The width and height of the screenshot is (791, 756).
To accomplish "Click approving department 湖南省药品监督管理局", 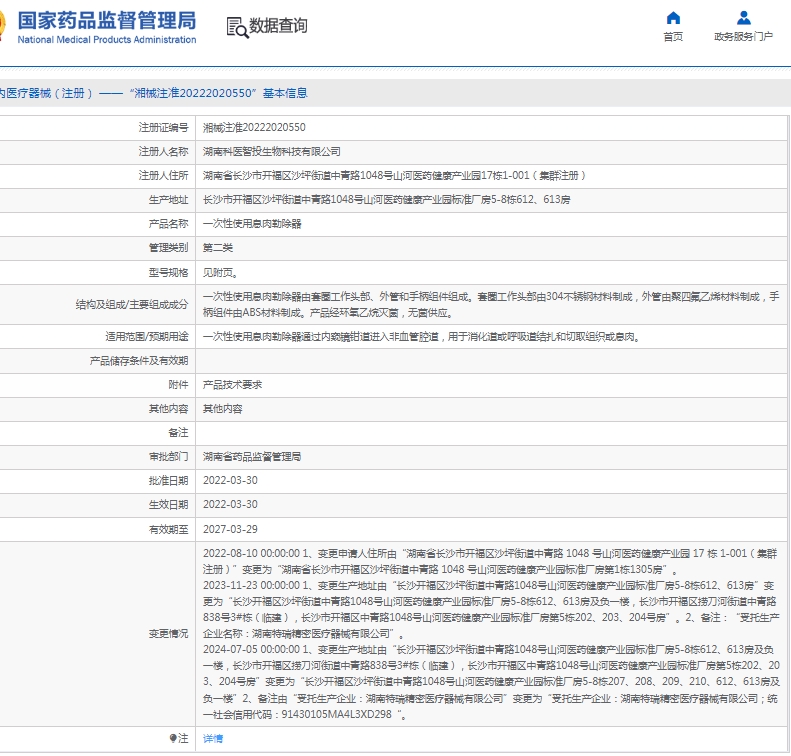I will point(252,457).
